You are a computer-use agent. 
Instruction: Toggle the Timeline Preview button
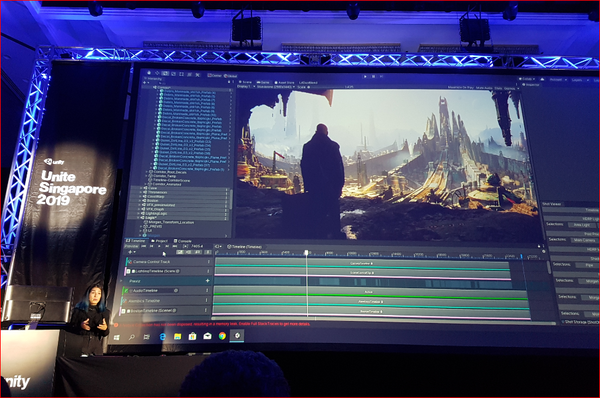[x=131, y=246]
